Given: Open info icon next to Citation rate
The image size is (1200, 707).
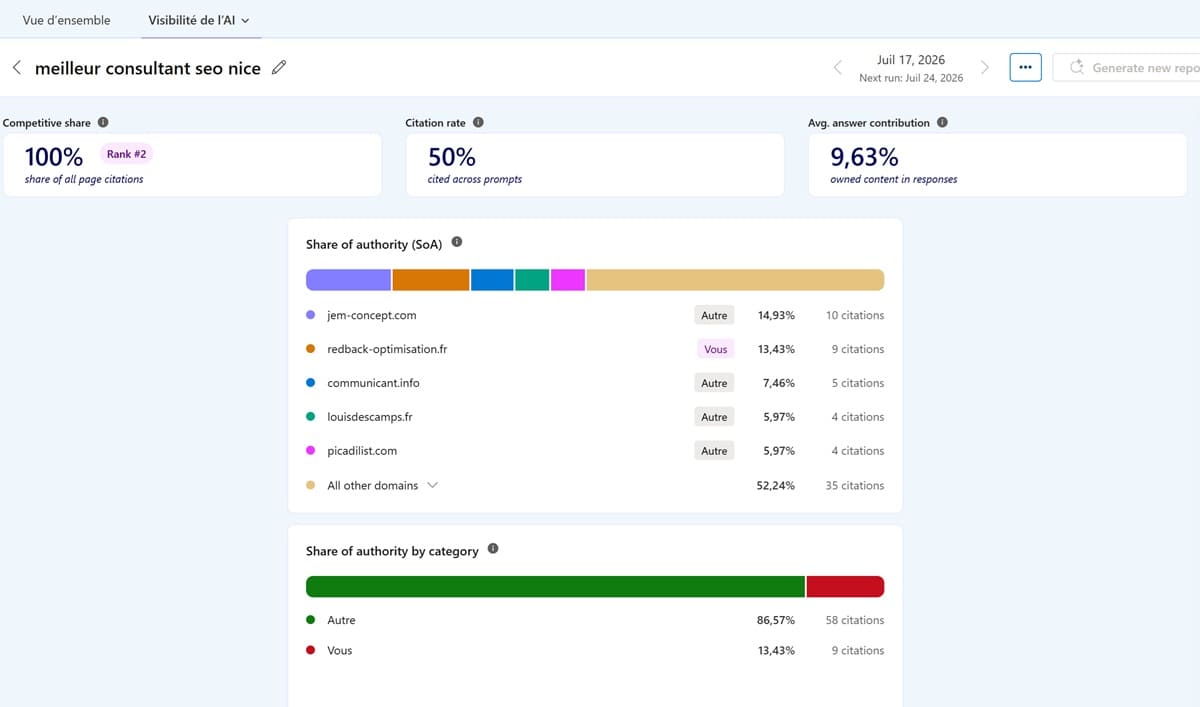Looking at the screenshot, I should click(478, 123).
